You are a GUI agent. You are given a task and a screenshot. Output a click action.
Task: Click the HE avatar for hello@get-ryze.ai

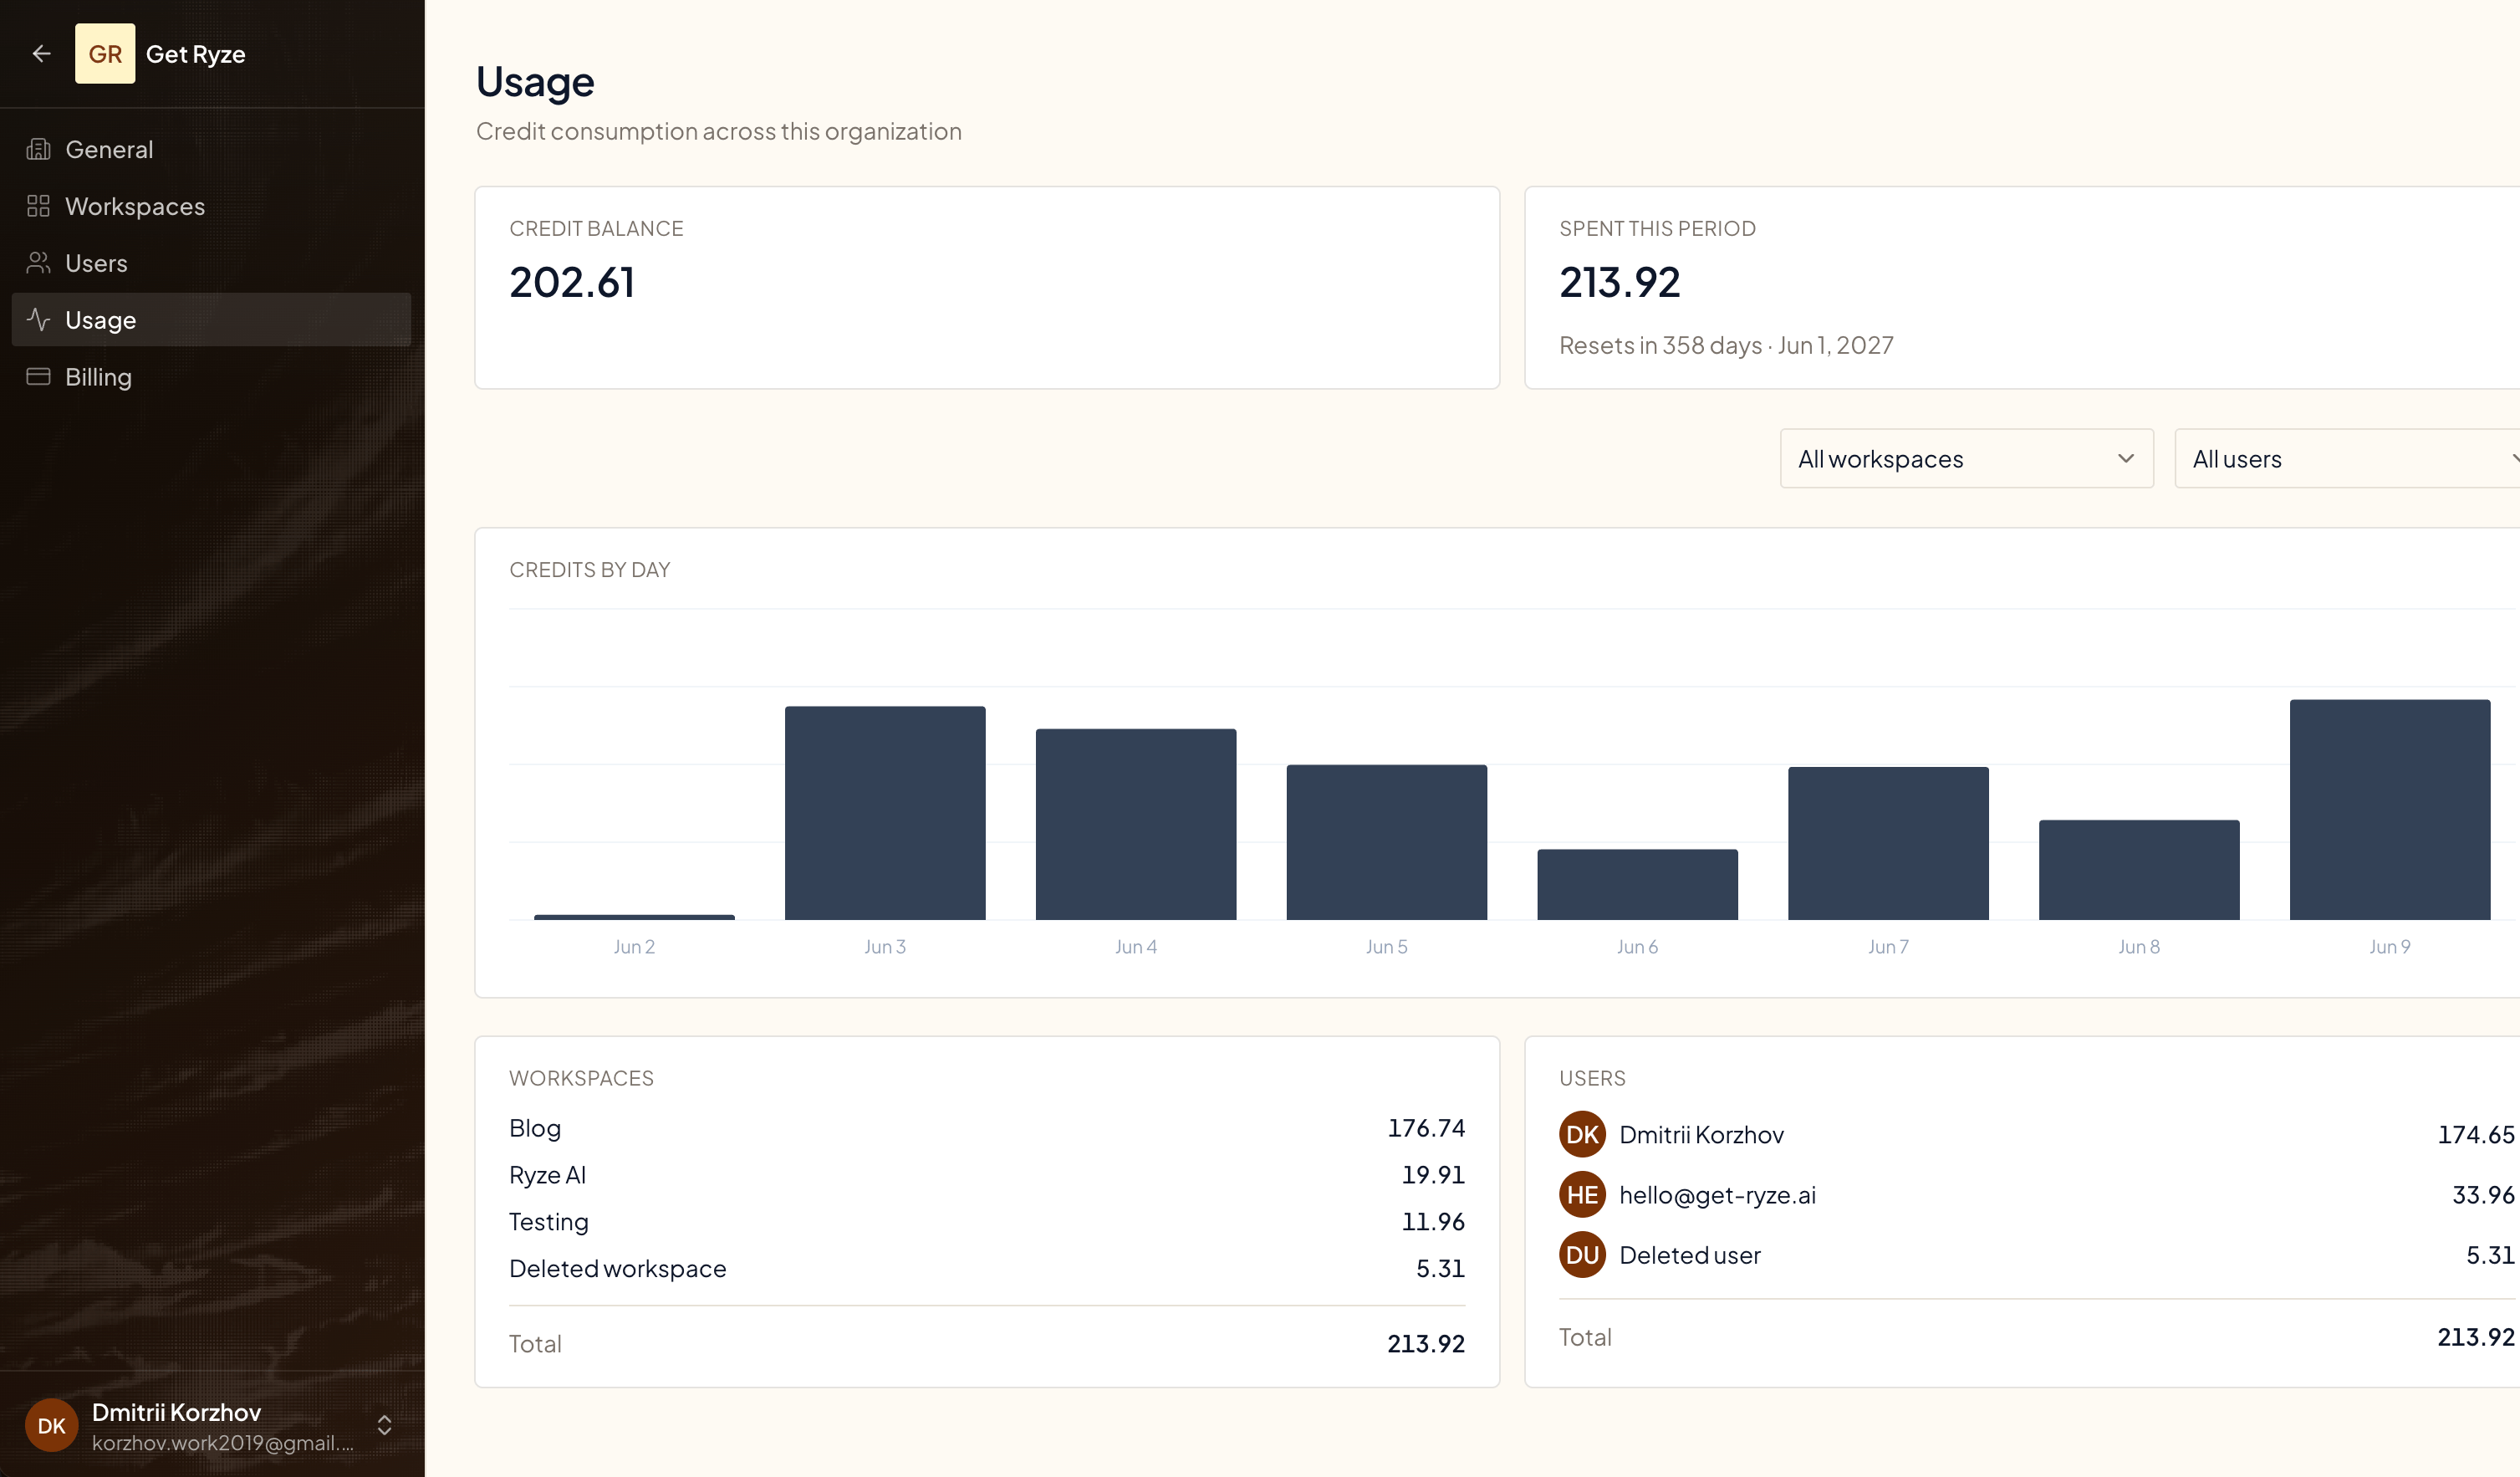1582,1195
